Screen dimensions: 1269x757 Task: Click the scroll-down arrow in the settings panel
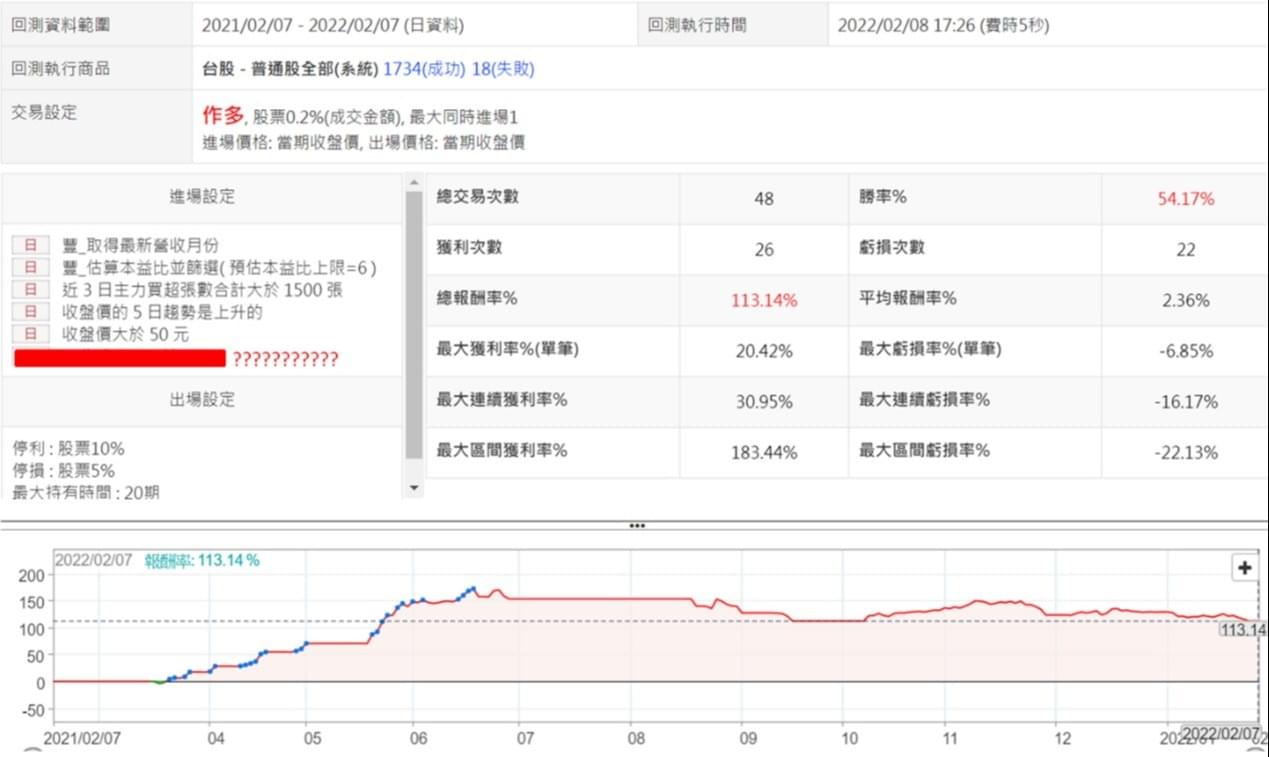click(x=413, y=486)
